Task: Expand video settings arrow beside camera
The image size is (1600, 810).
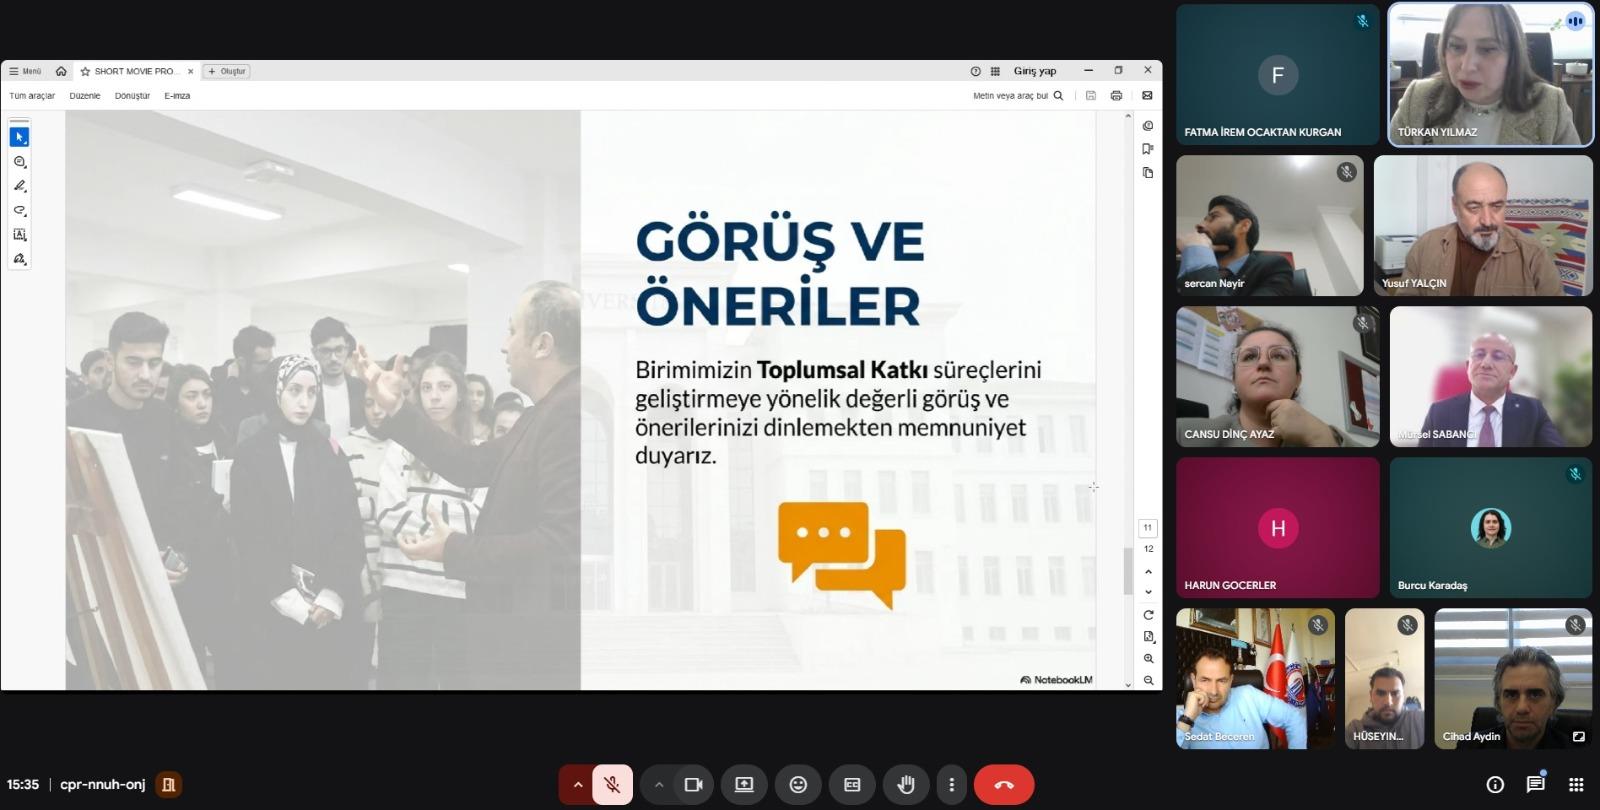Action: pos(658,785)
